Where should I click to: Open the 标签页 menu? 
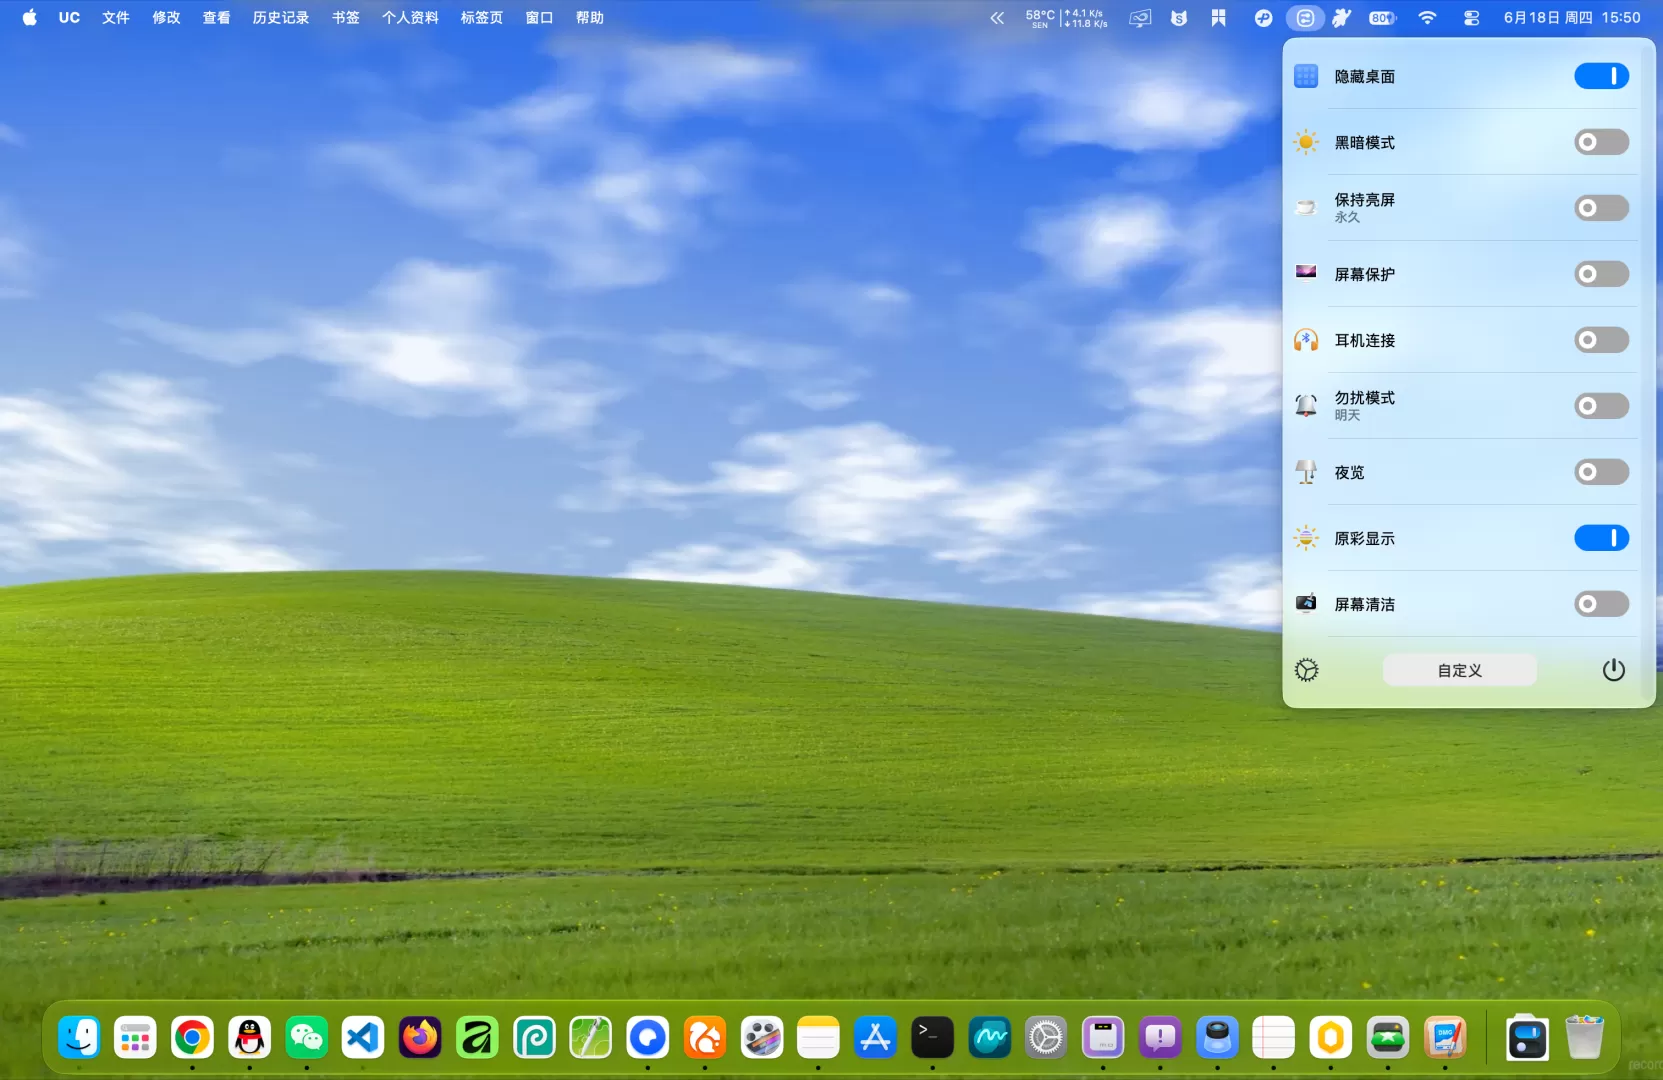click(481, 17)
